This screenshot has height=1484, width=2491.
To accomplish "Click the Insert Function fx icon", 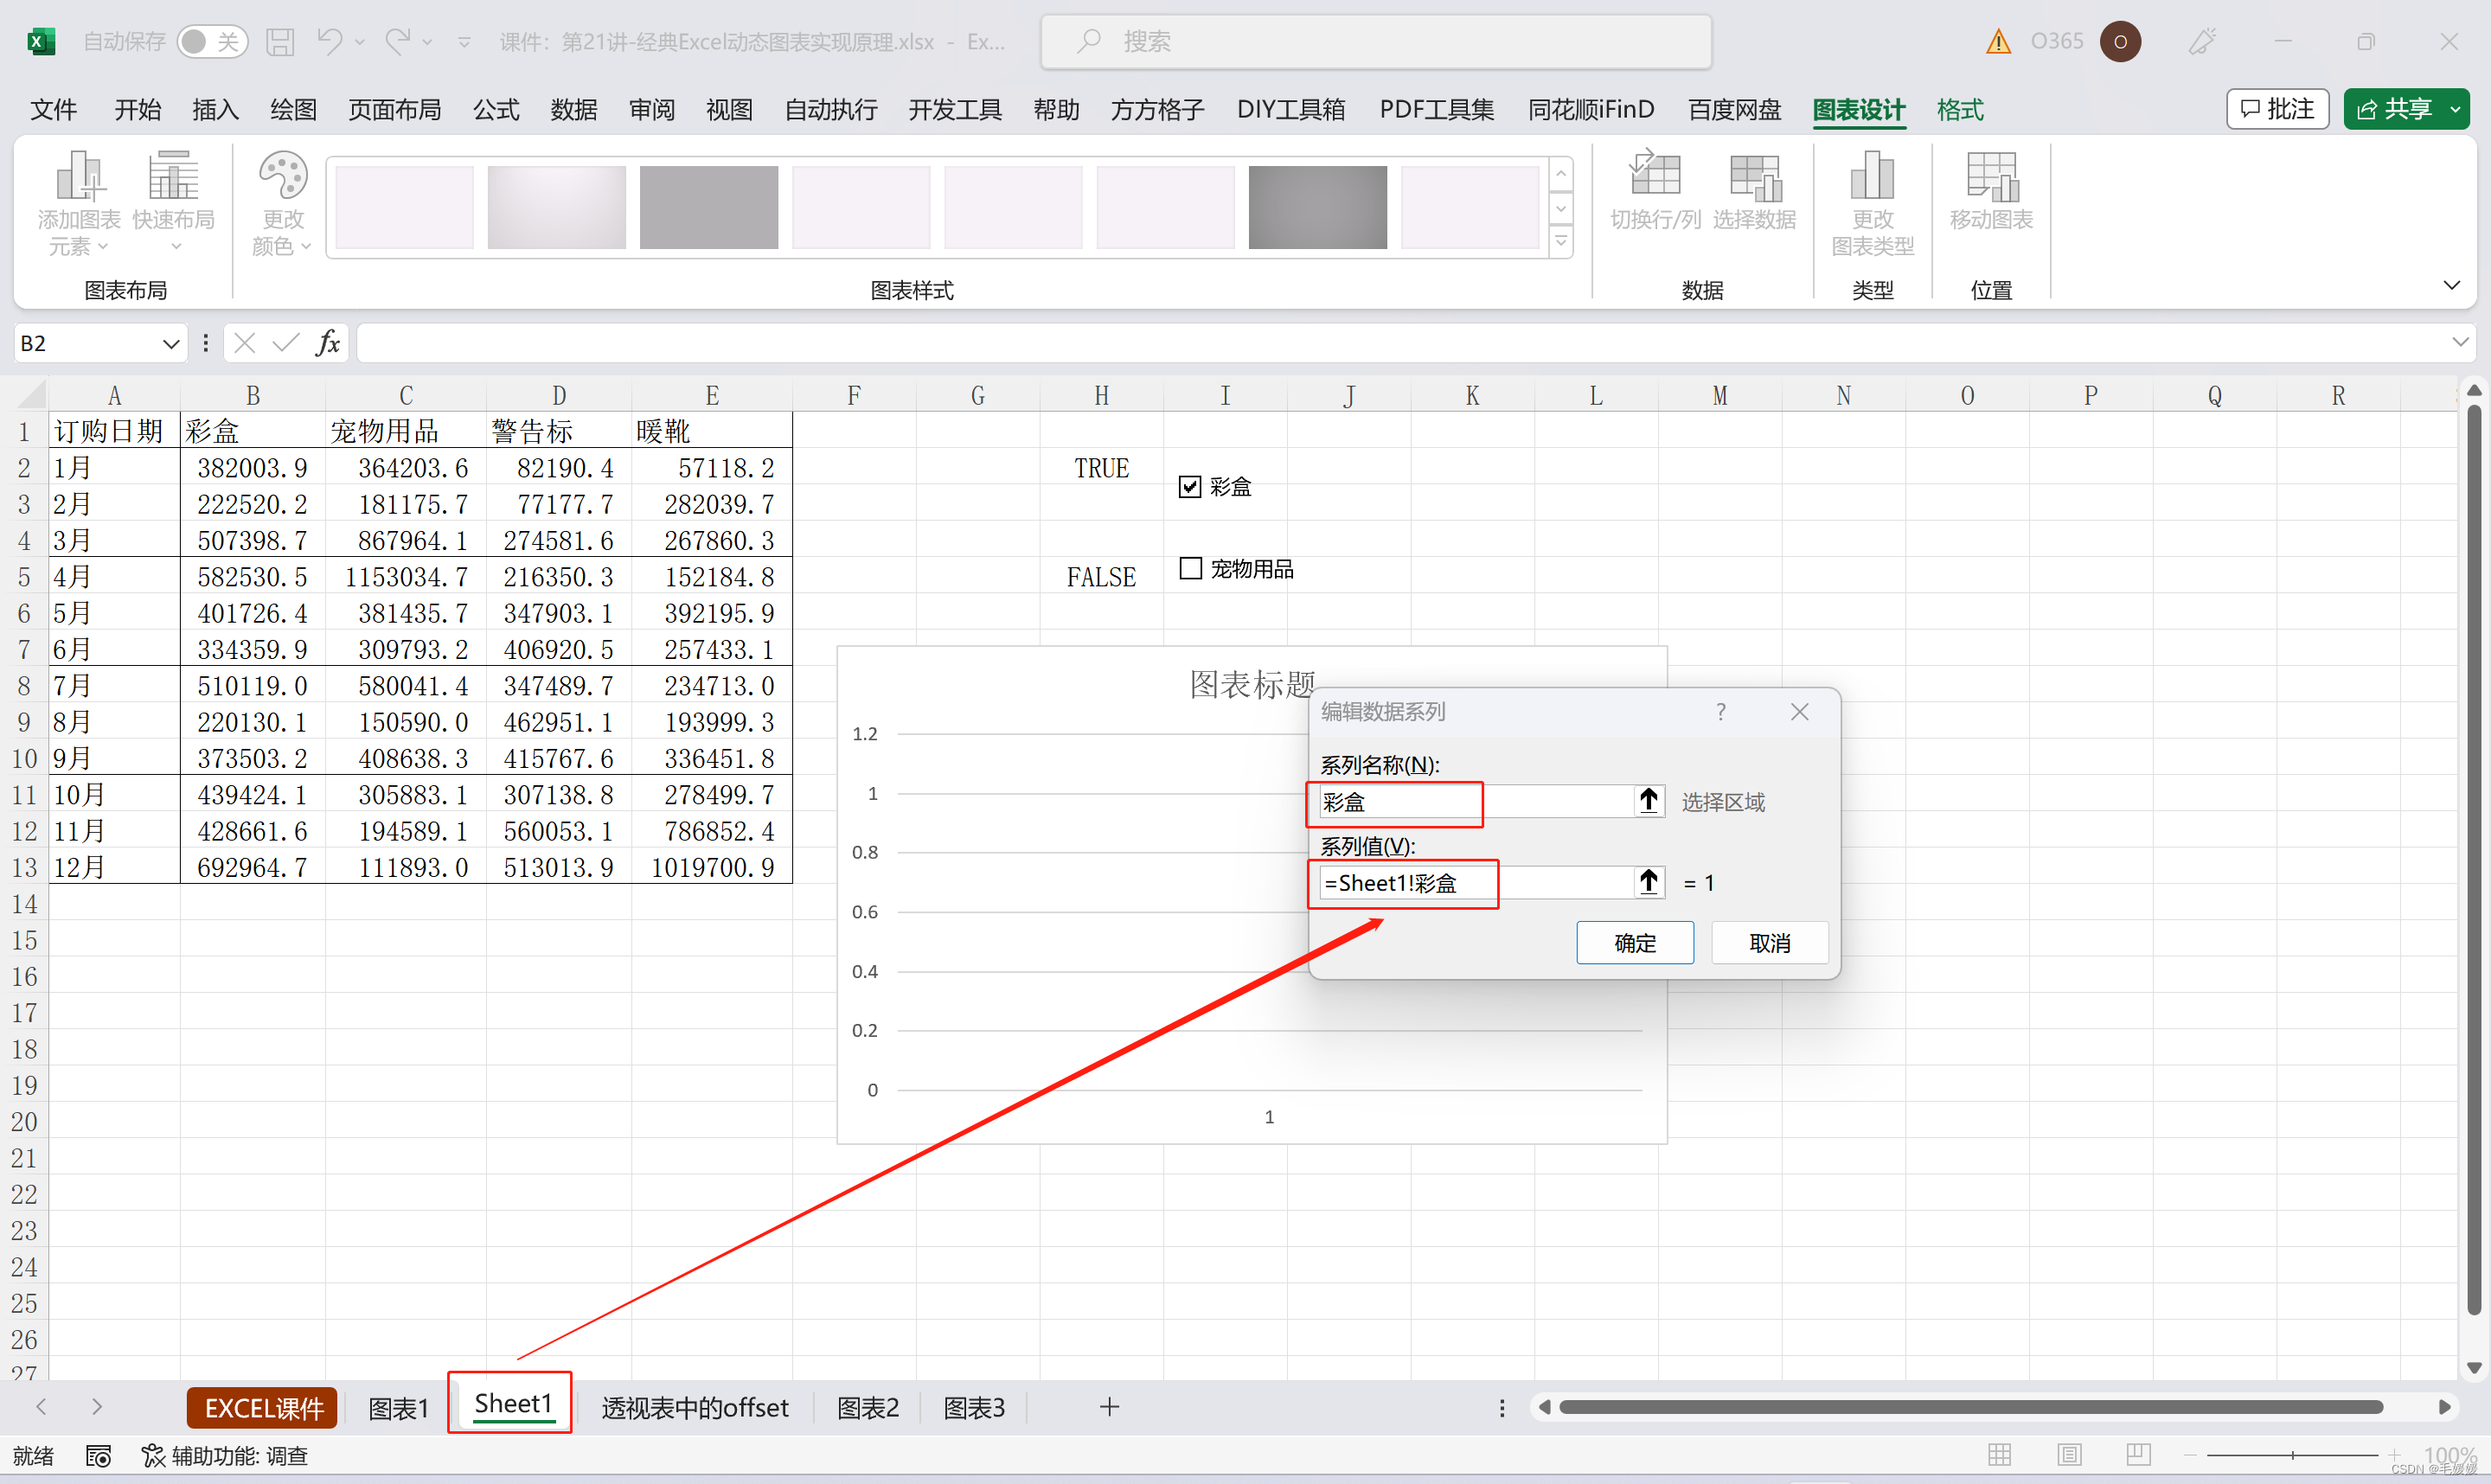I will 327,344.
